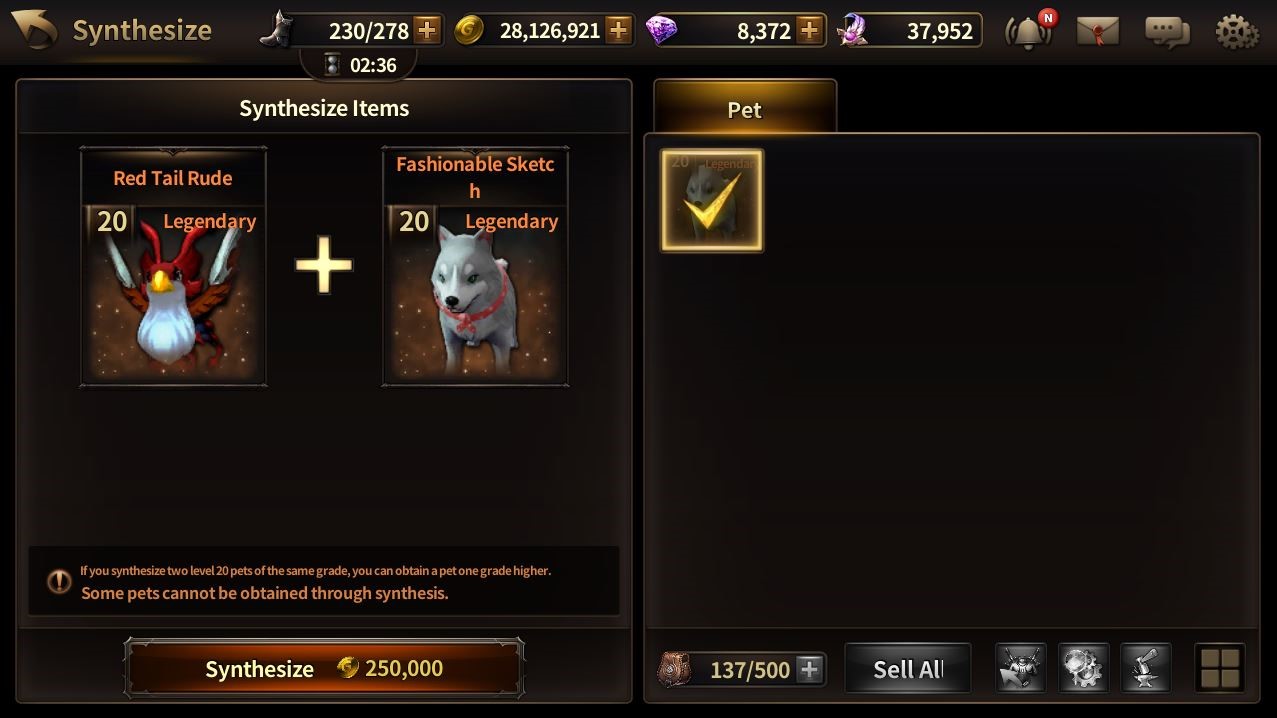
Task: Click Synthesize for 250,000 gold
Action: tap(324, 668)
